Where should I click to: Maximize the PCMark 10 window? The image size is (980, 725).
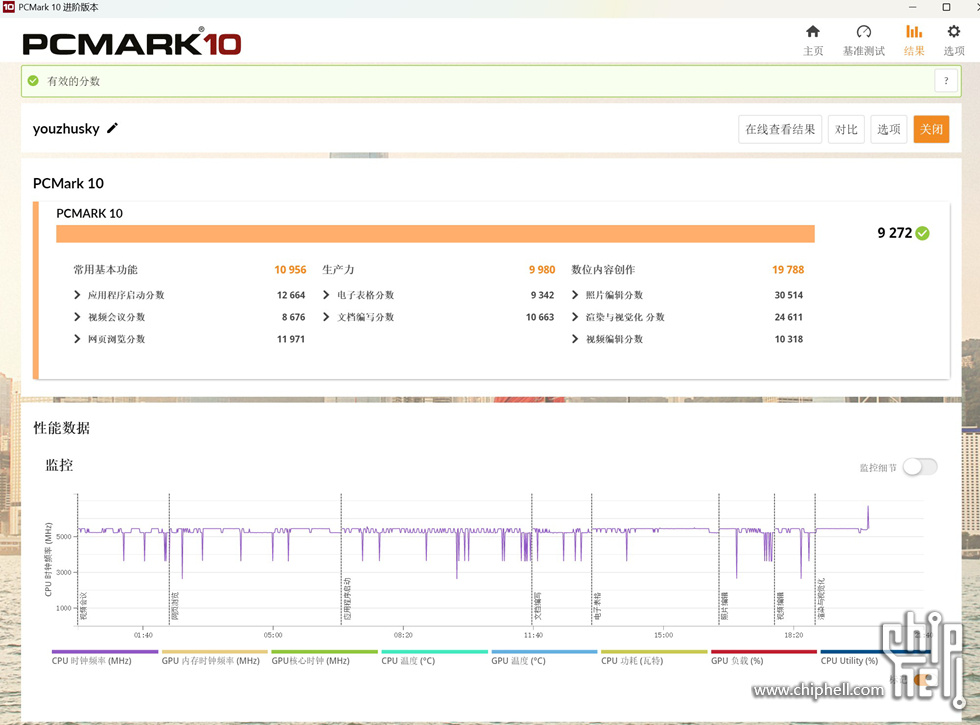[946, 7]
